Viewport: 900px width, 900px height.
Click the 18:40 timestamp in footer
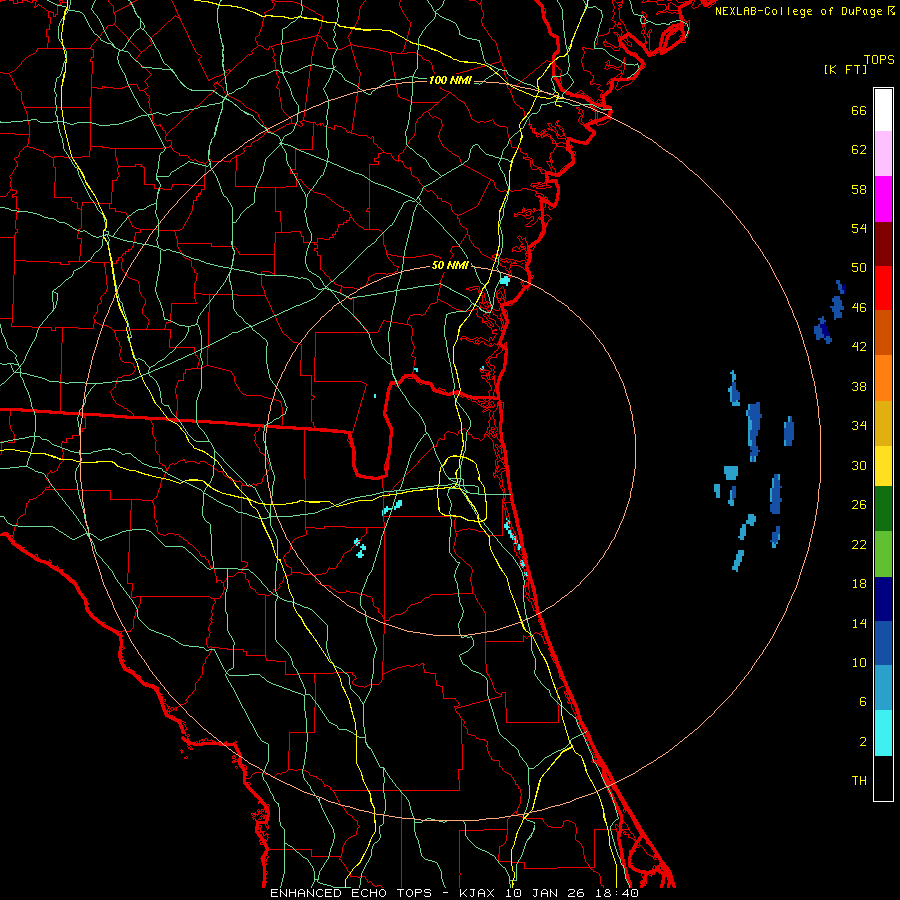[x=618, y=893]
